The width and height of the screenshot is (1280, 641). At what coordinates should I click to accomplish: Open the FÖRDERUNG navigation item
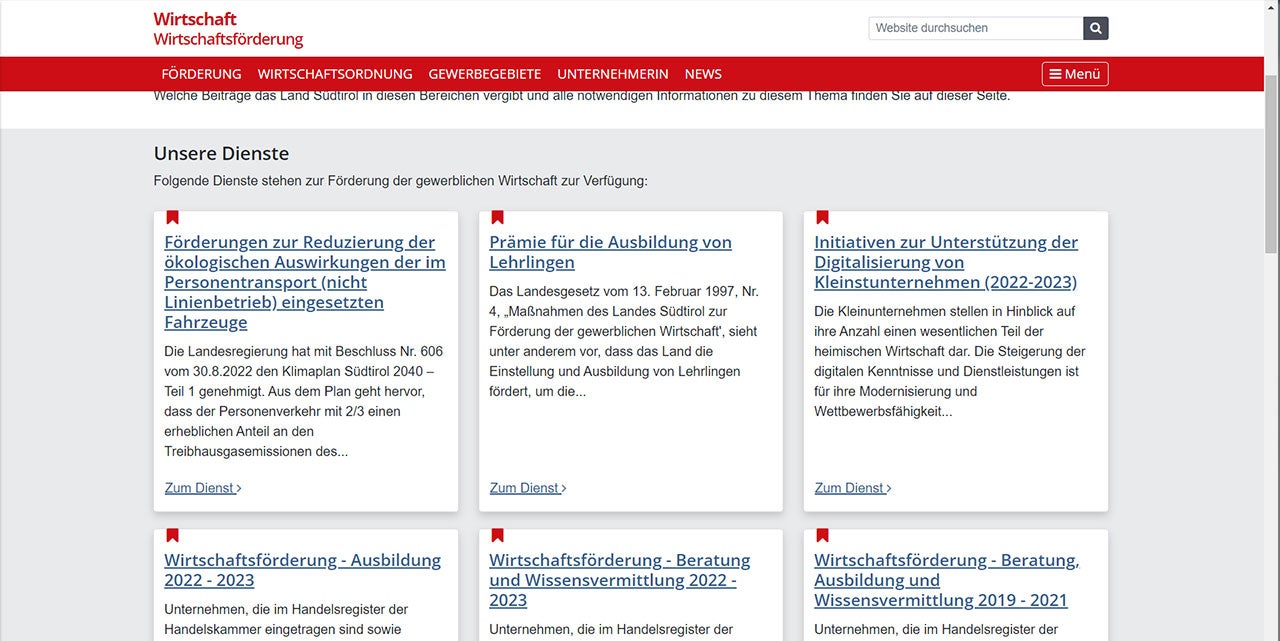(x=202, y=74)
